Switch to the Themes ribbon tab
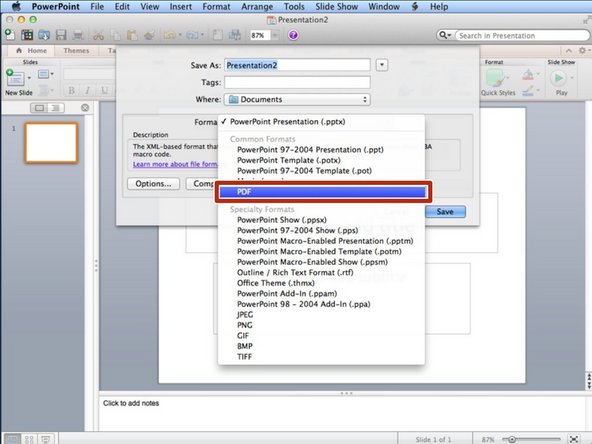 (x=76, y=51)
